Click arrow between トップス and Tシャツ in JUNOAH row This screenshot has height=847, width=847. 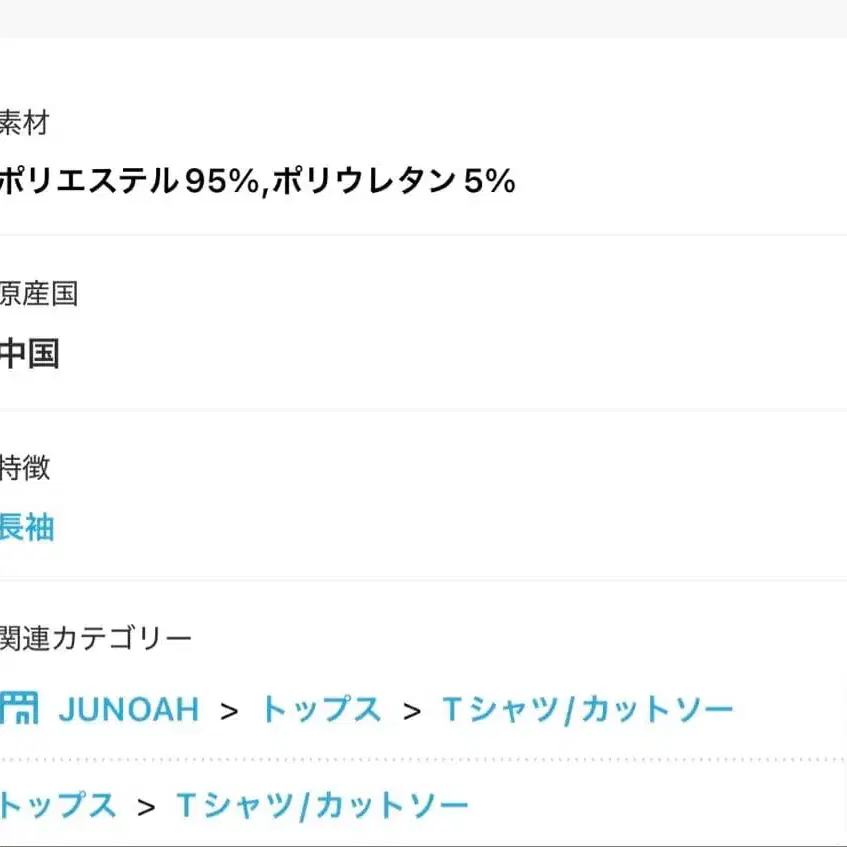click(x=412, y=711)
